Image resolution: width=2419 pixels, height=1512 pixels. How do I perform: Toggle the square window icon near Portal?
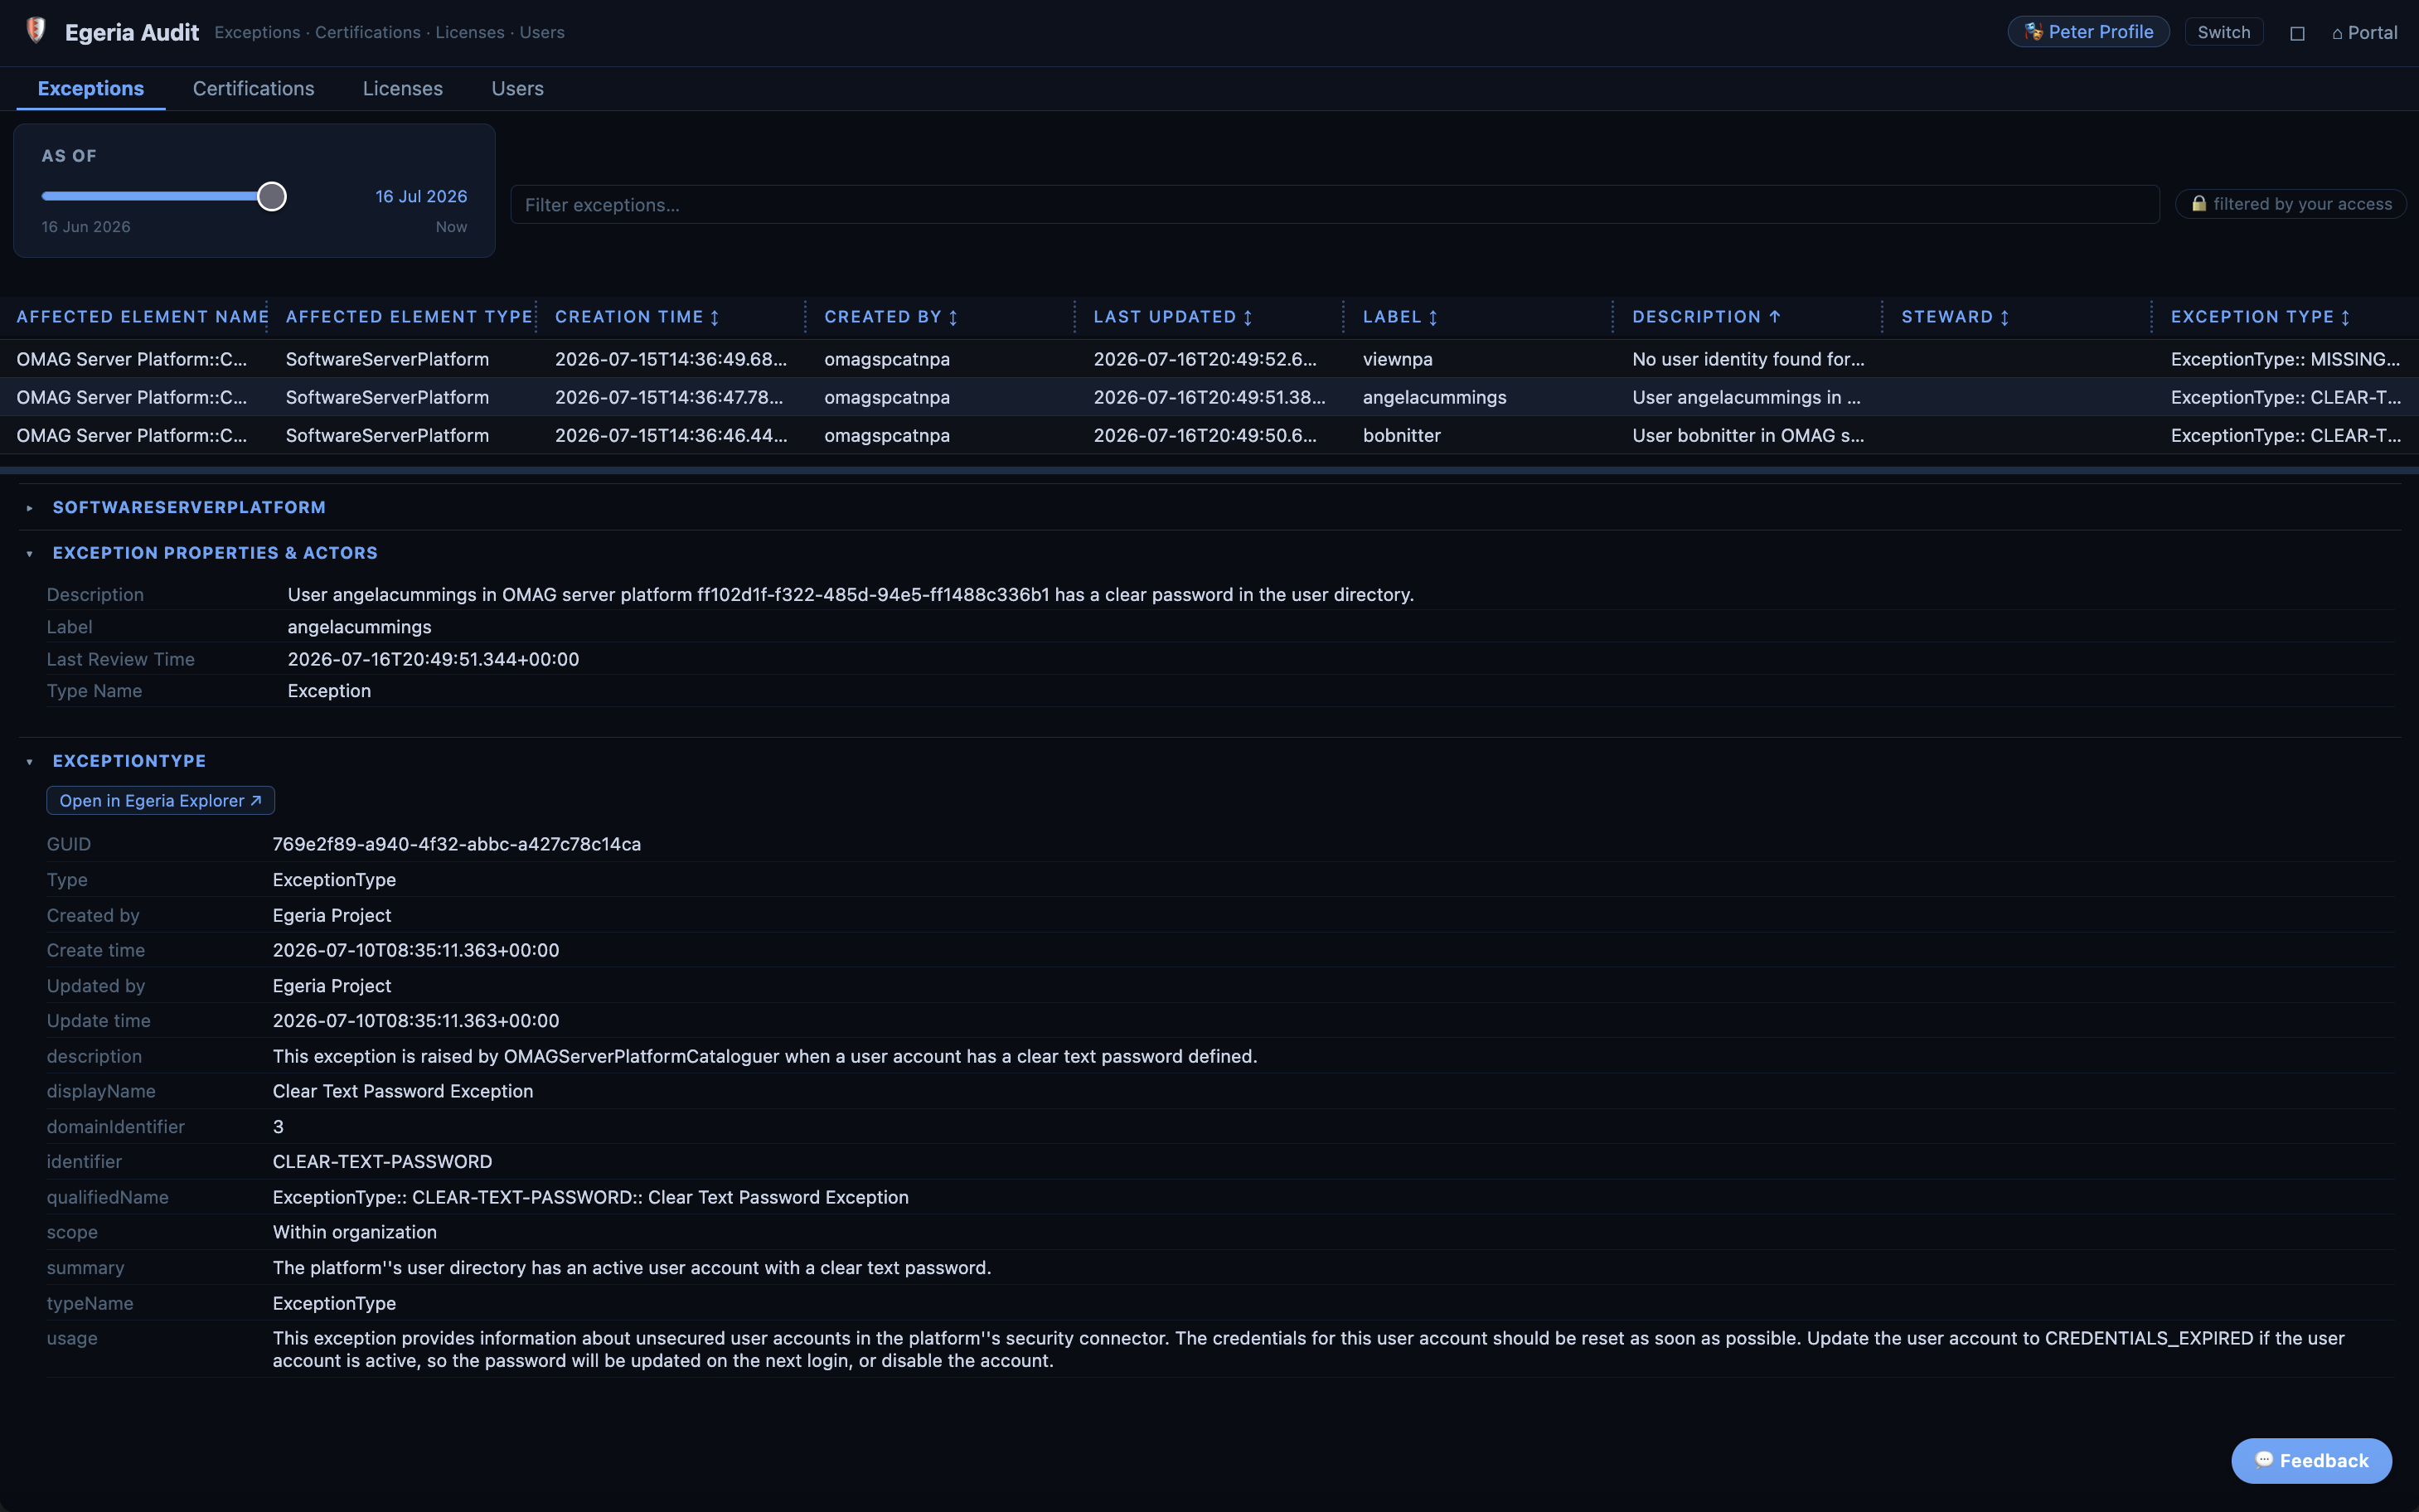(2297, 33)
